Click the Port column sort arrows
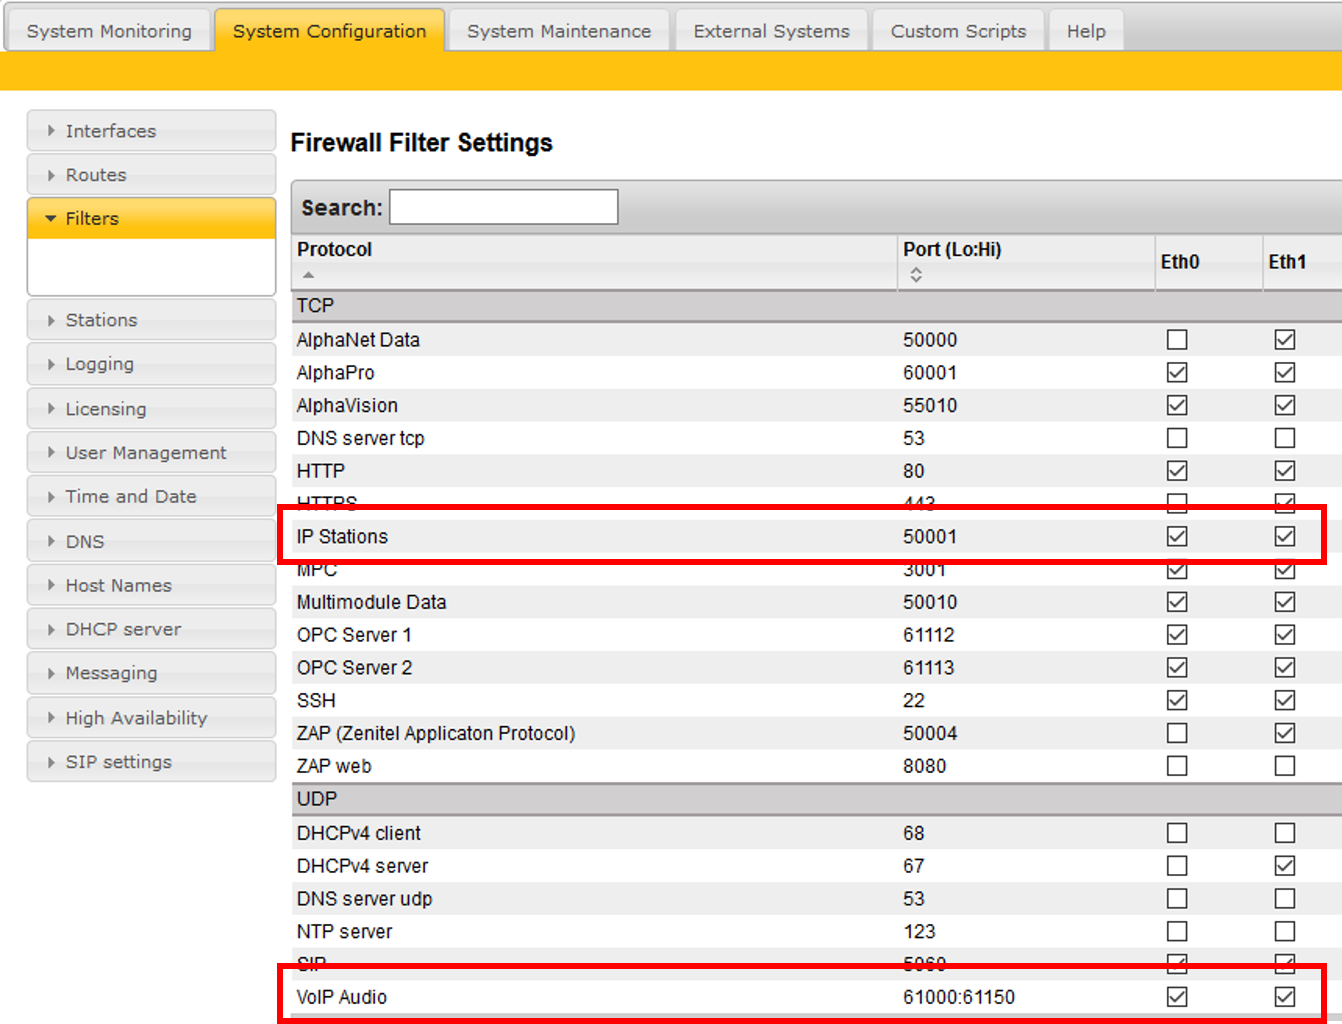 (916, 275)
